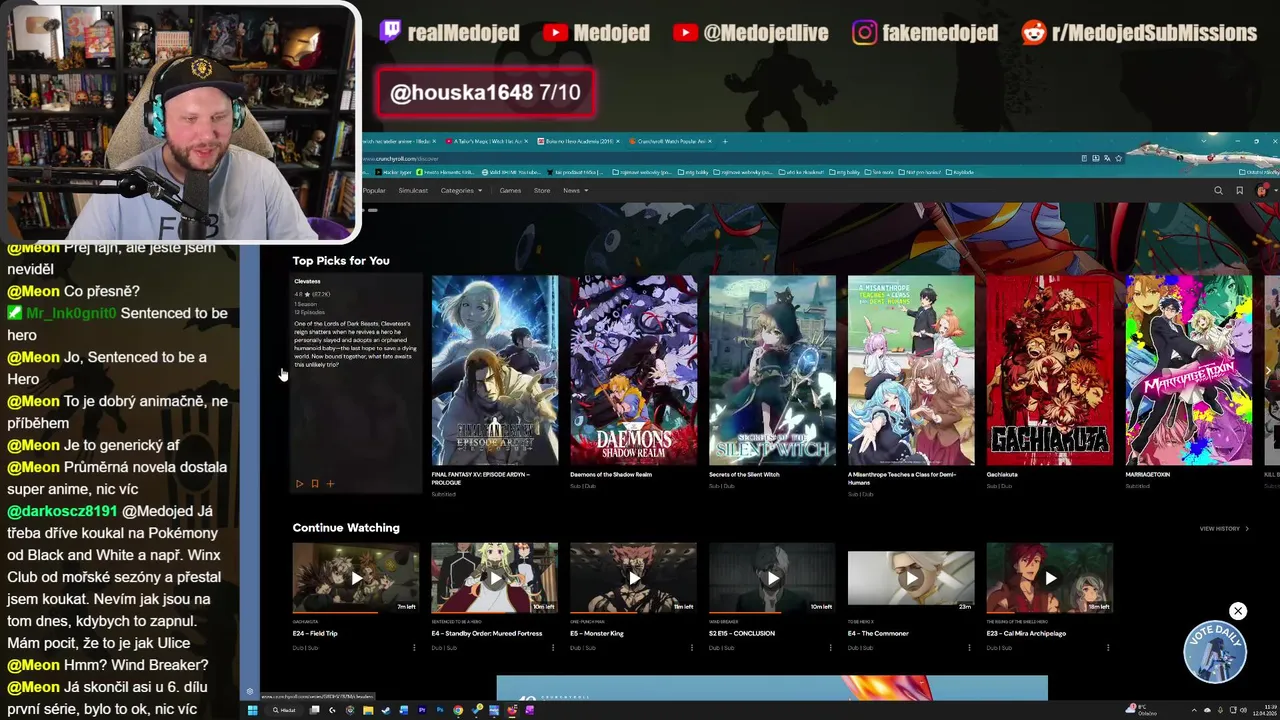Screen dimensions: 1280x720
Task: Open File Explorer from the taskbar
Action: (368, 710)
